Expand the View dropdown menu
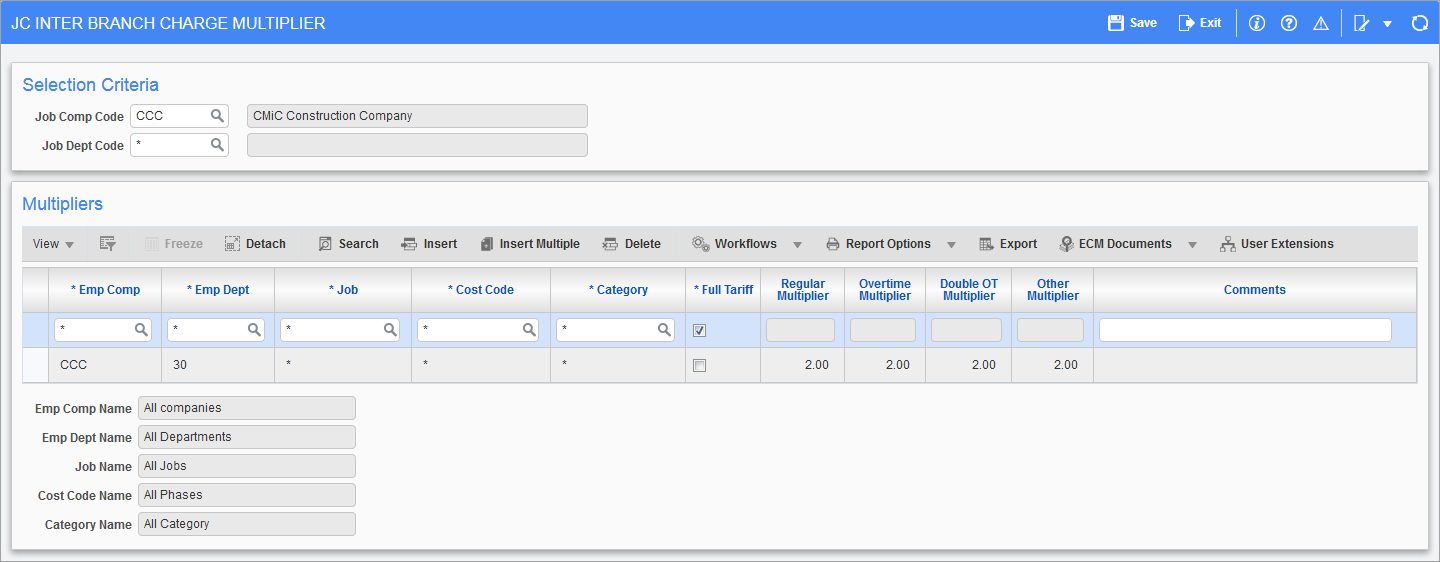Screen dimensions: 1440x562 point(53,244)
